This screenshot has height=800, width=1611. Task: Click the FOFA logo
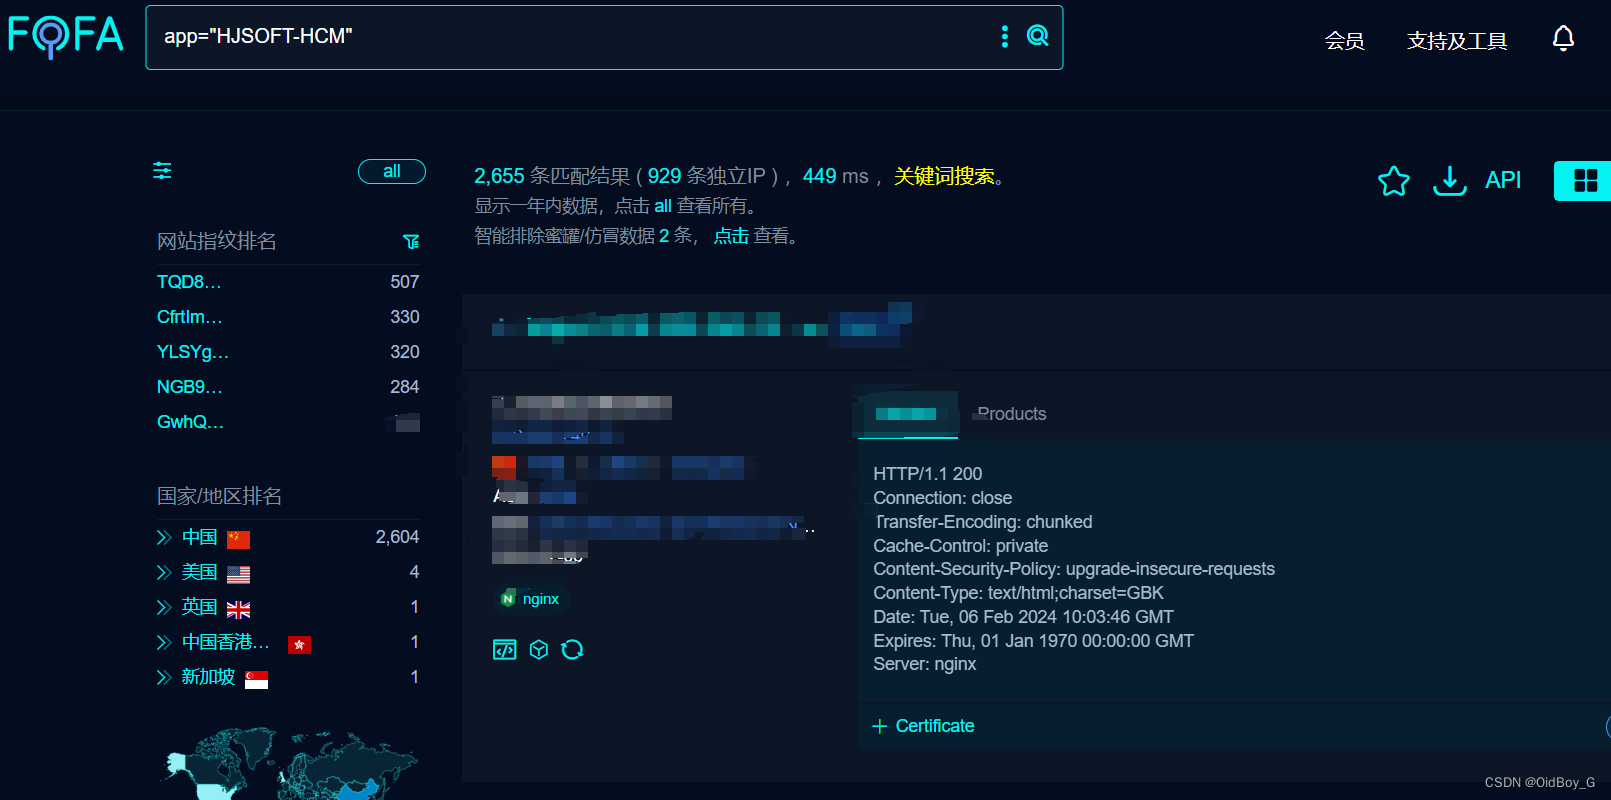(x=66, y=36)
